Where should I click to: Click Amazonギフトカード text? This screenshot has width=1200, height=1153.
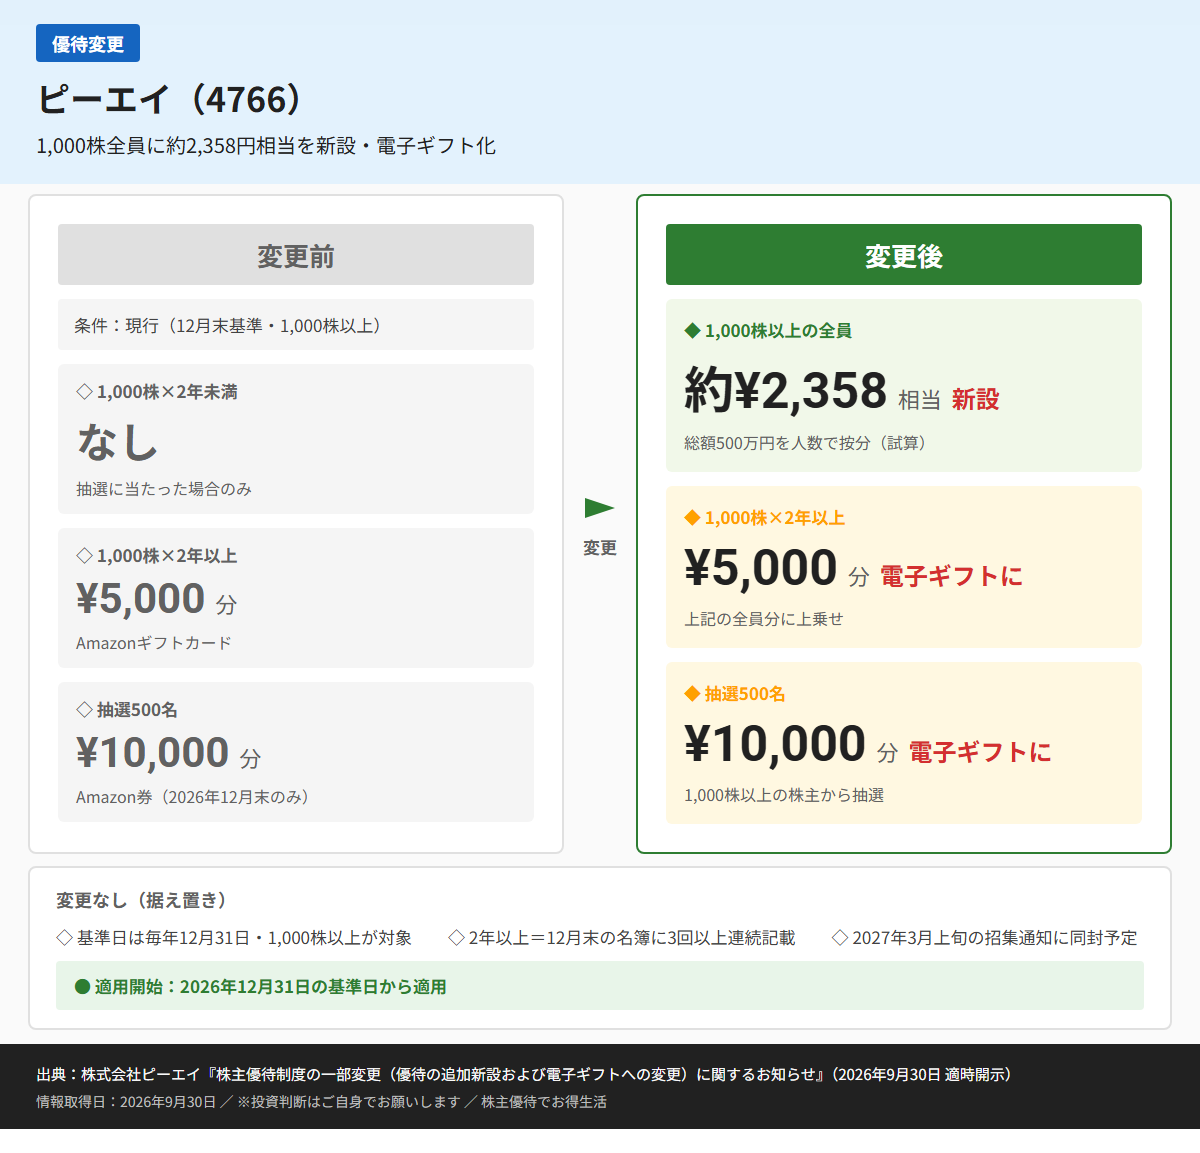tap(154, 643)
